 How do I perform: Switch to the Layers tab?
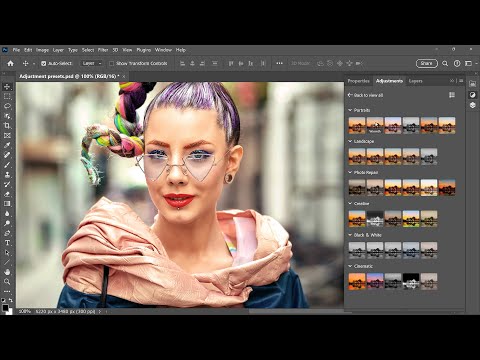(415, 81)
